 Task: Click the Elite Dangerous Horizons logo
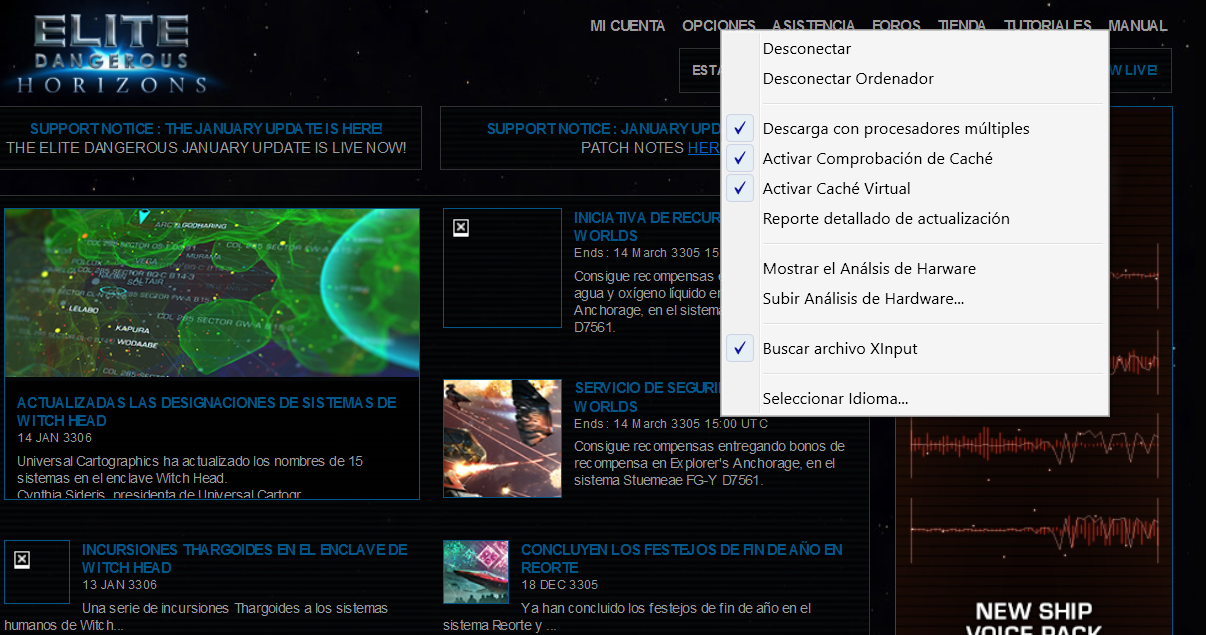[110, 54]
